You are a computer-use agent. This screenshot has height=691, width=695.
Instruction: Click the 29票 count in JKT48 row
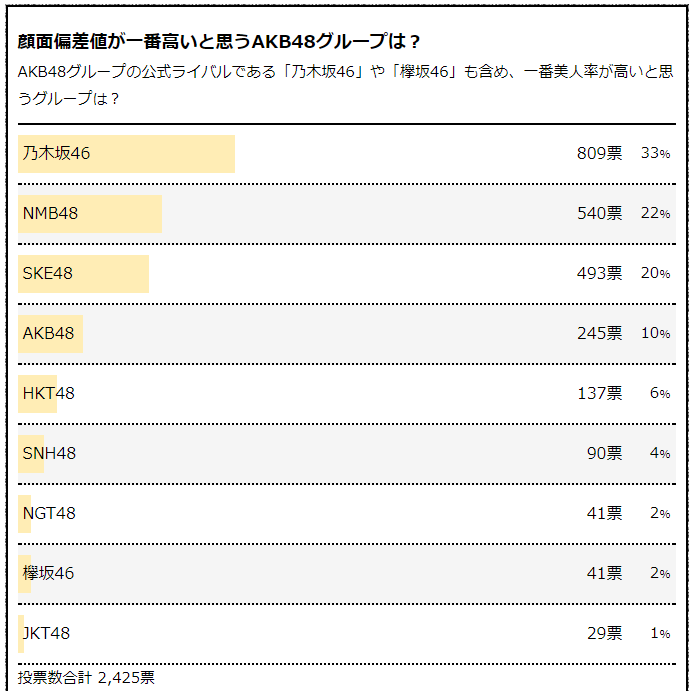604,634
